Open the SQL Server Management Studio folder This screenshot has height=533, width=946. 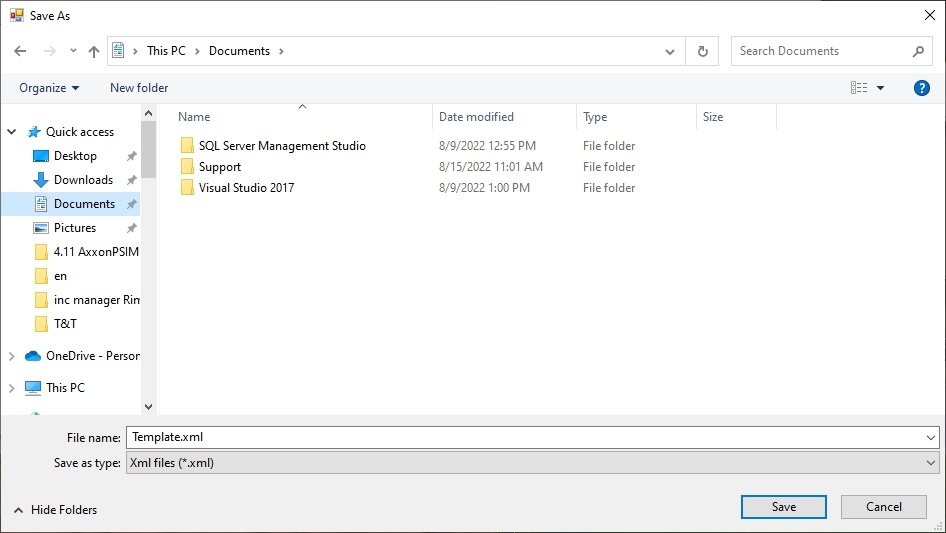coord(281,146)
